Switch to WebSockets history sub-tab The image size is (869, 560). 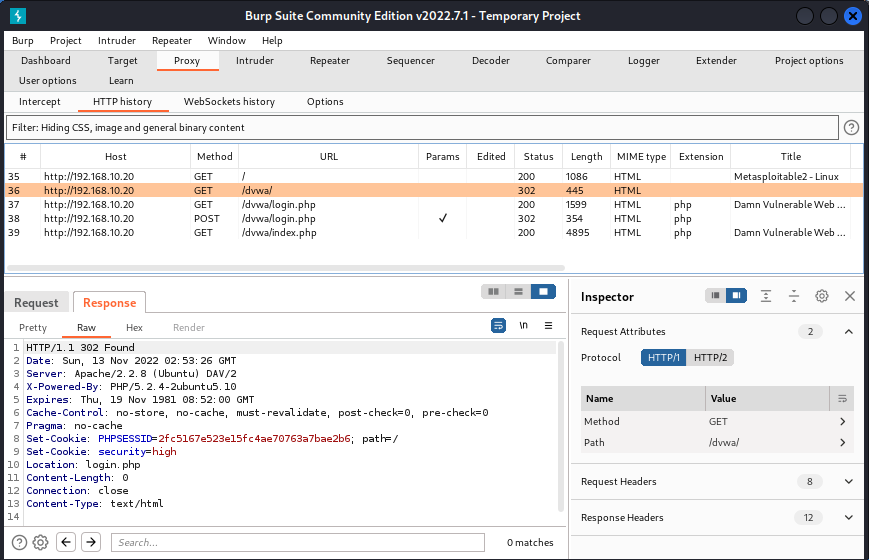click(x=229, y=101)
